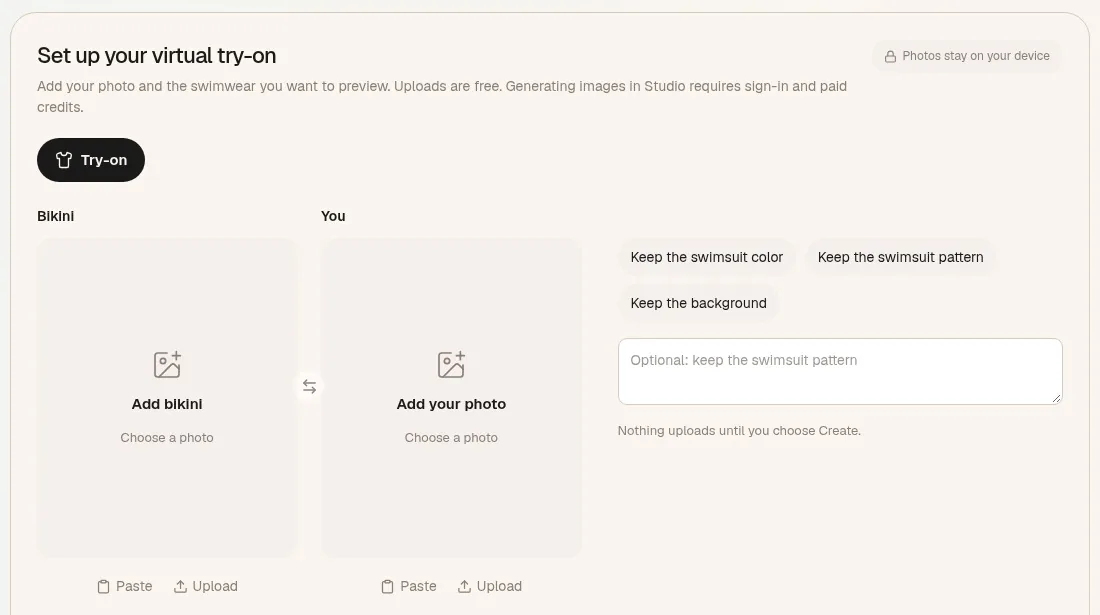1100x615 pixels.
Task: Click Choose a photo in the You panel
Action: (x=451, y=438)
